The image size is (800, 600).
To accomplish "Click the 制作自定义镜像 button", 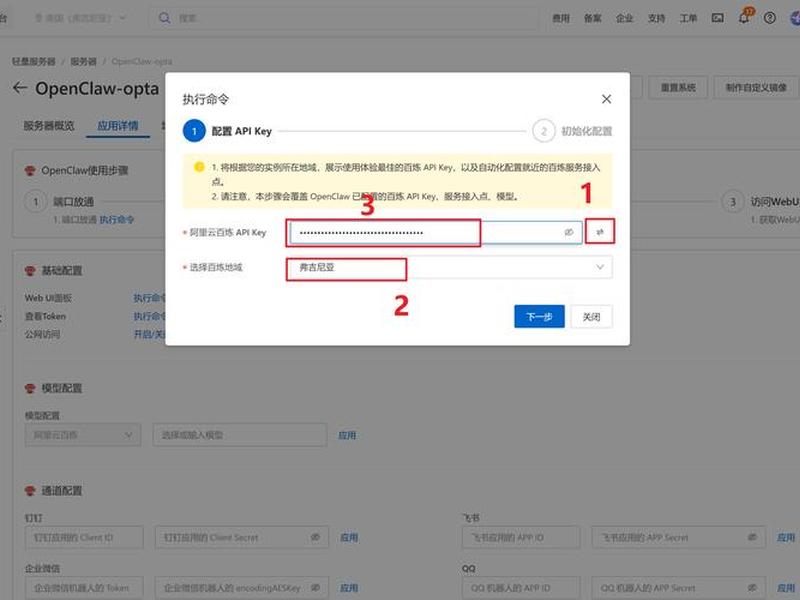I will (756, 88).
